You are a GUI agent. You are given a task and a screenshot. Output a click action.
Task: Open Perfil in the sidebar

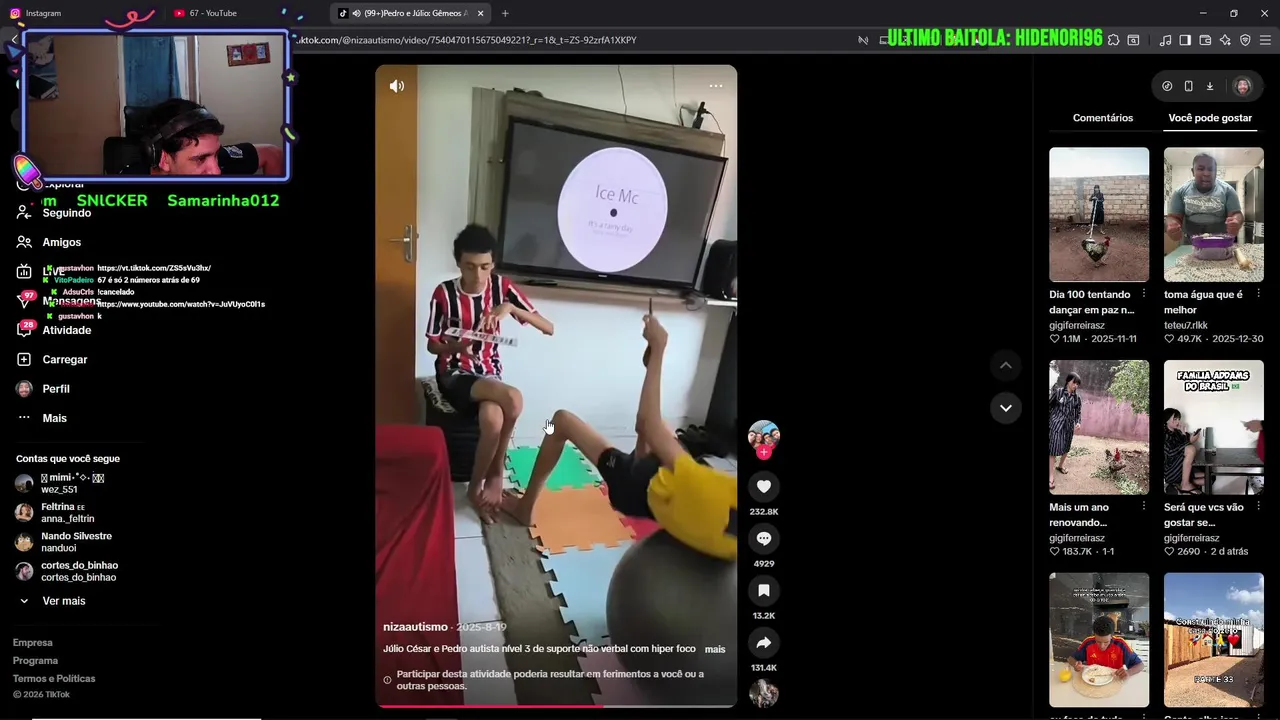pos(56,389)
